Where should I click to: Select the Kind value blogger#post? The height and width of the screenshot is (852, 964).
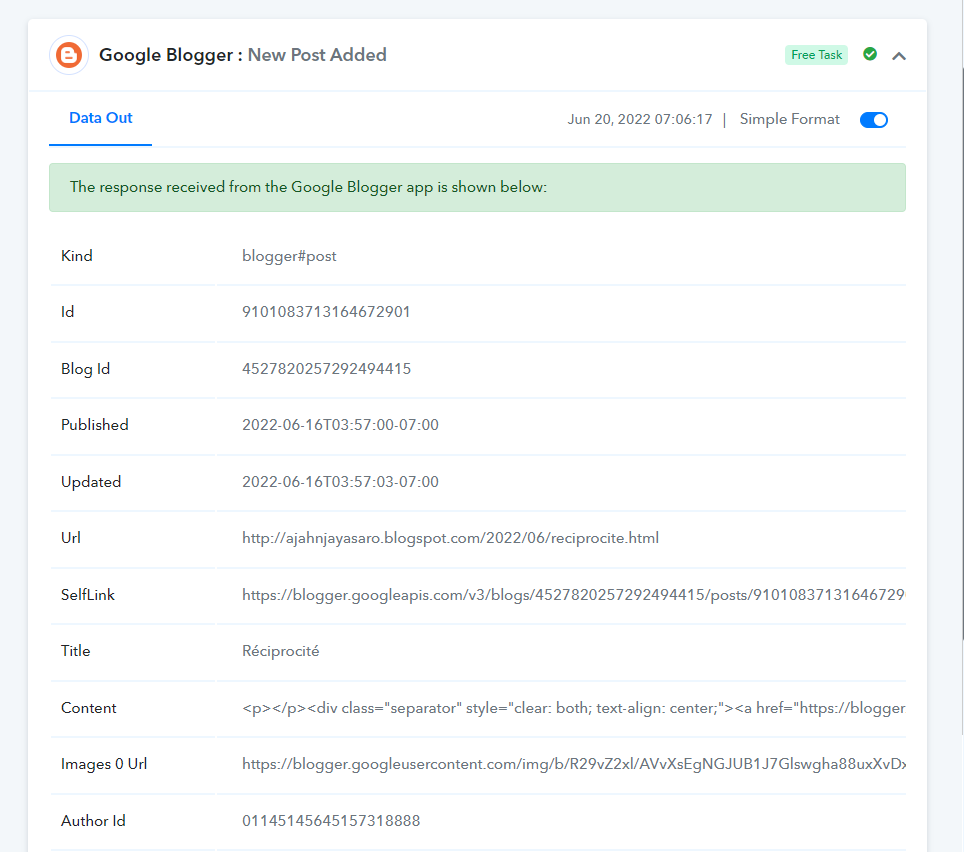click(x=289, y=256)
